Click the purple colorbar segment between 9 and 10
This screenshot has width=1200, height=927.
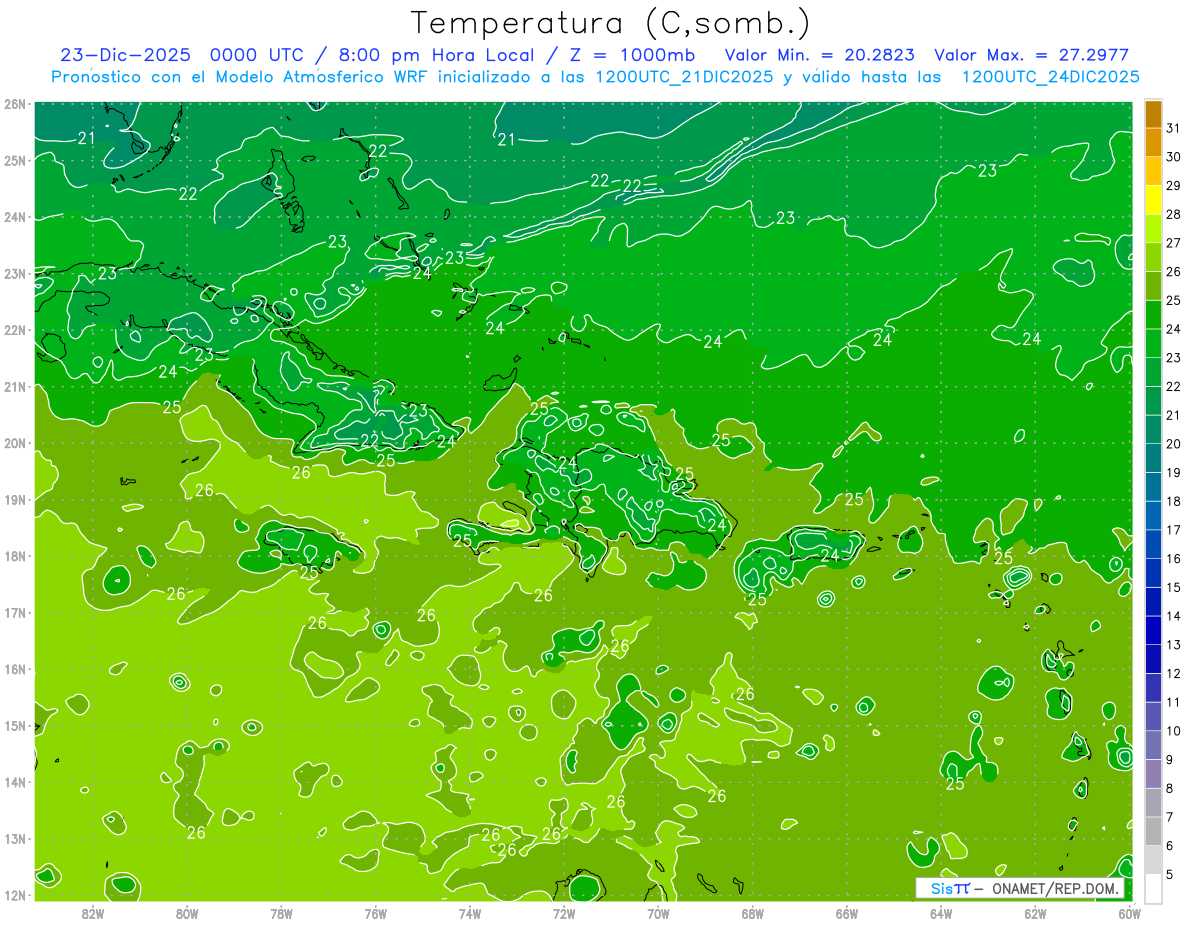[1153, 746]
